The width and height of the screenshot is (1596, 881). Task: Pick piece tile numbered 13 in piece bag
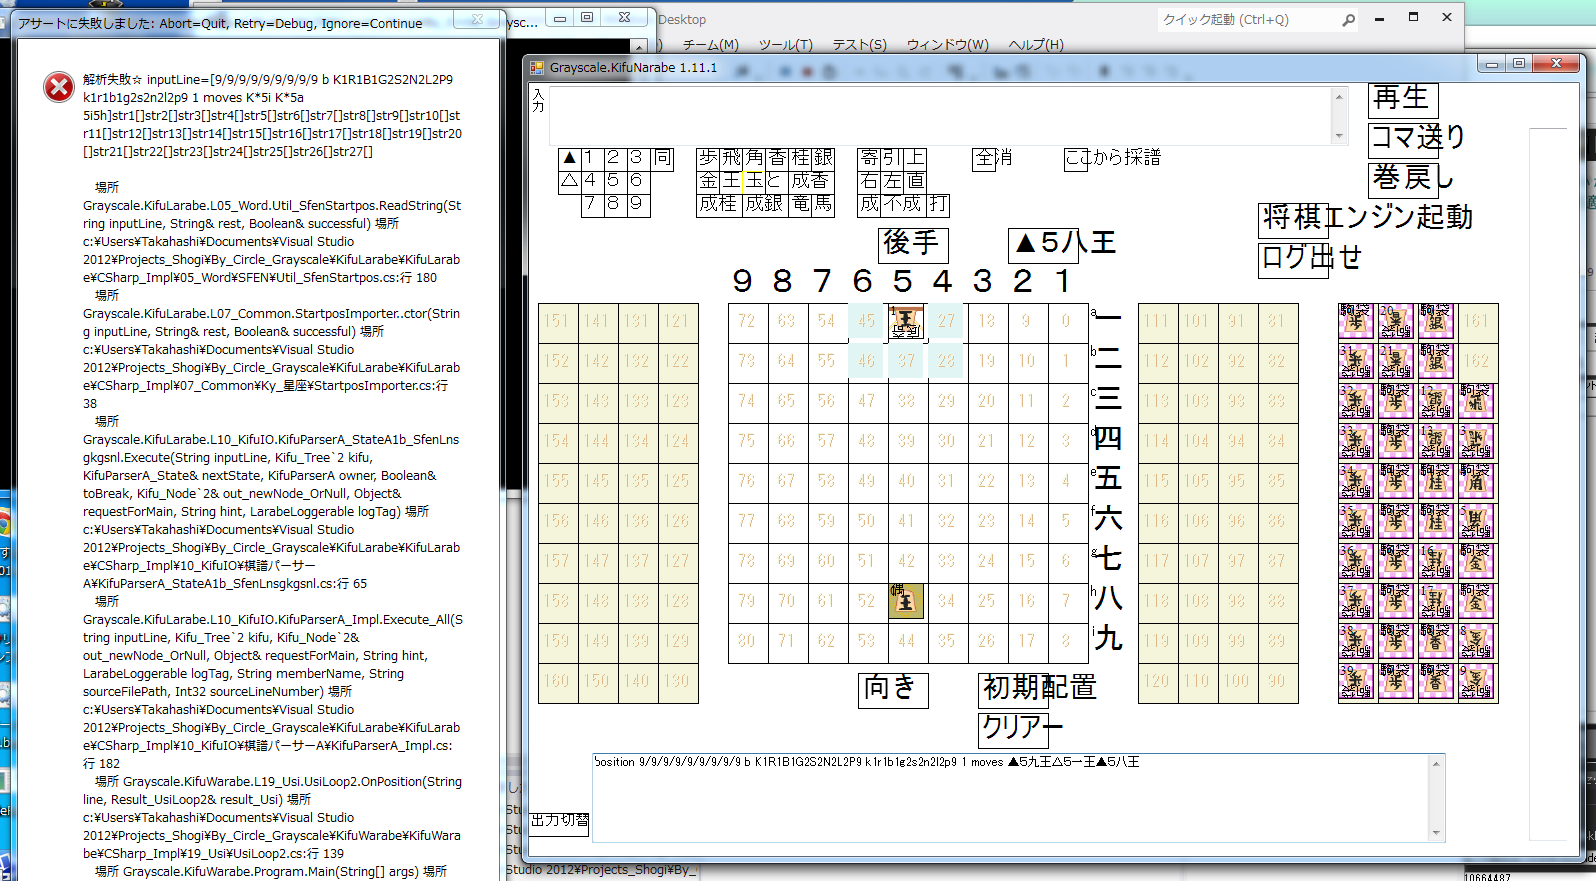pyautogui.click(x=1436, y=441)
